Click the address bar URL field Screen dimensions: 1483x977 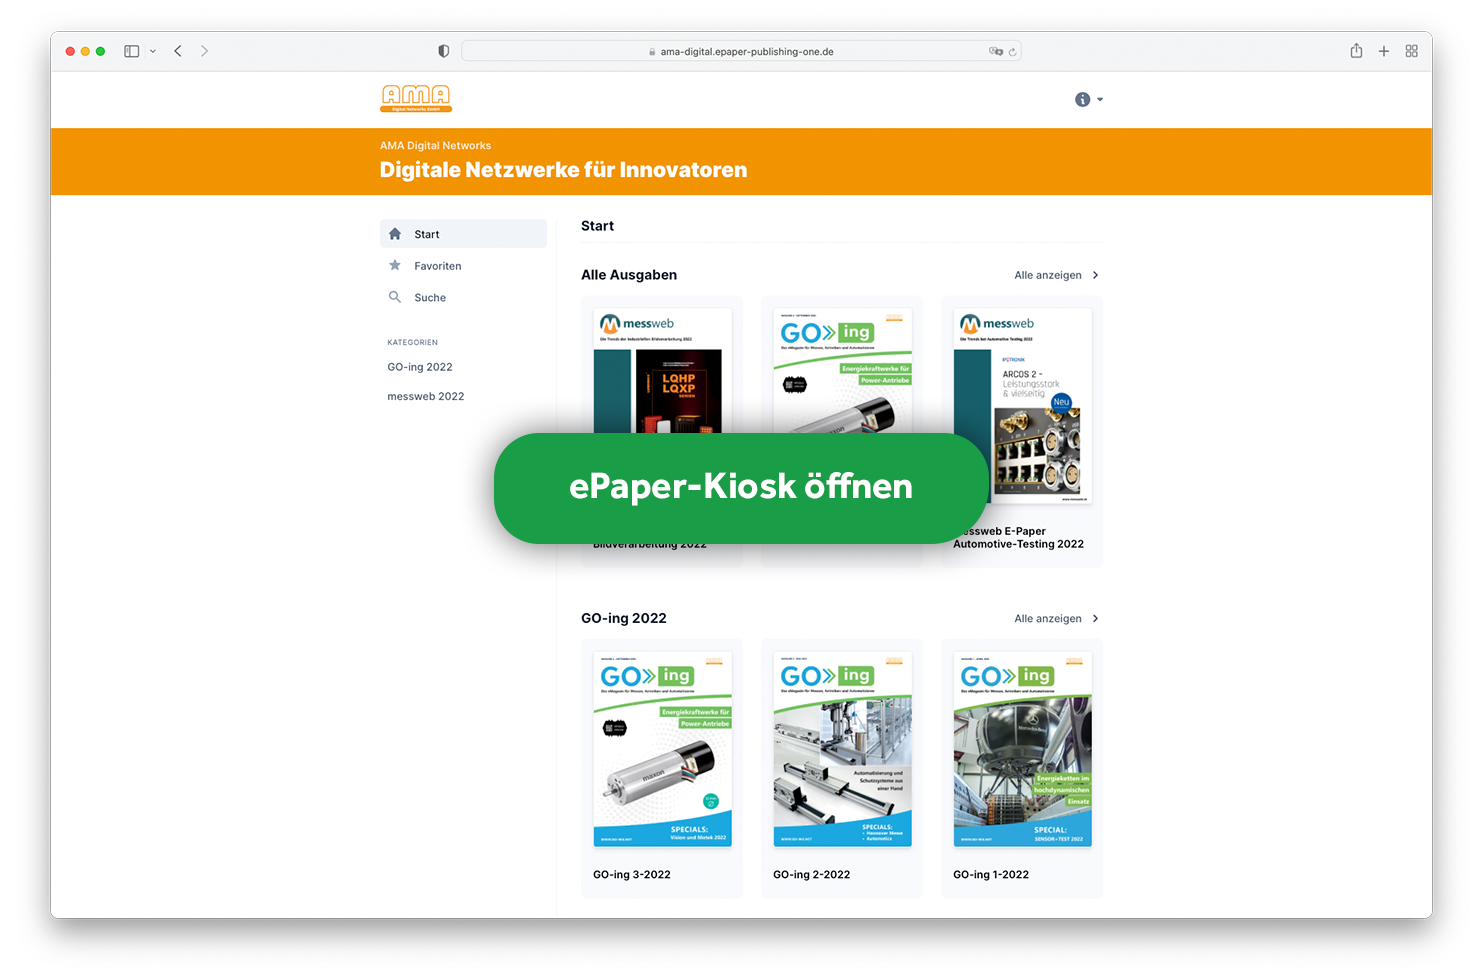coord(741,51)
